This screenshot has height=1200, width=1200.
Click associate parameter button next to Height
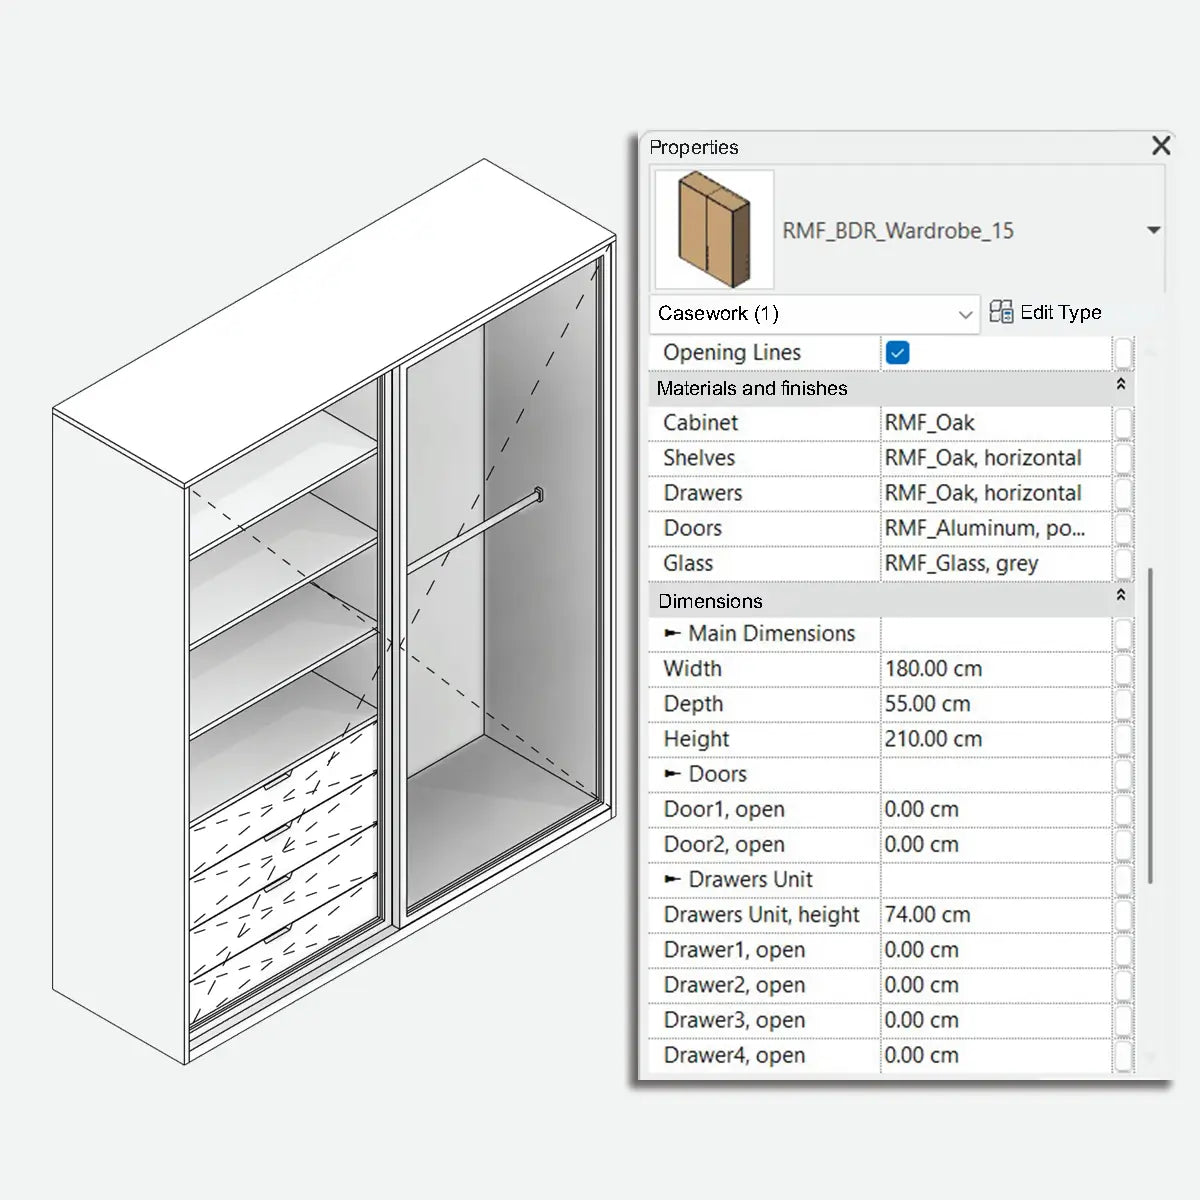click(1124, 739)
